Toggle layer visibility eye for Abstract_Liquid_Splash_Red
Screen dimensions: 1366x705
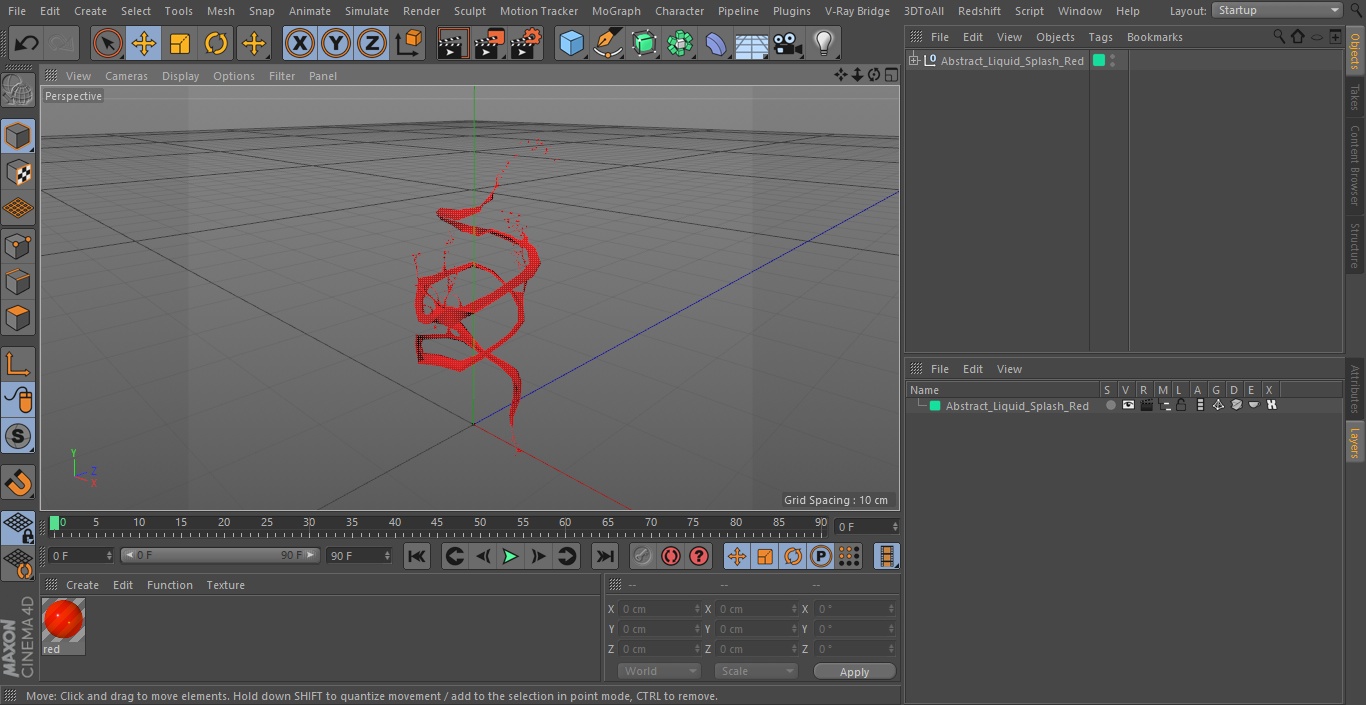pyautogui.click(x=1128, y=405)
